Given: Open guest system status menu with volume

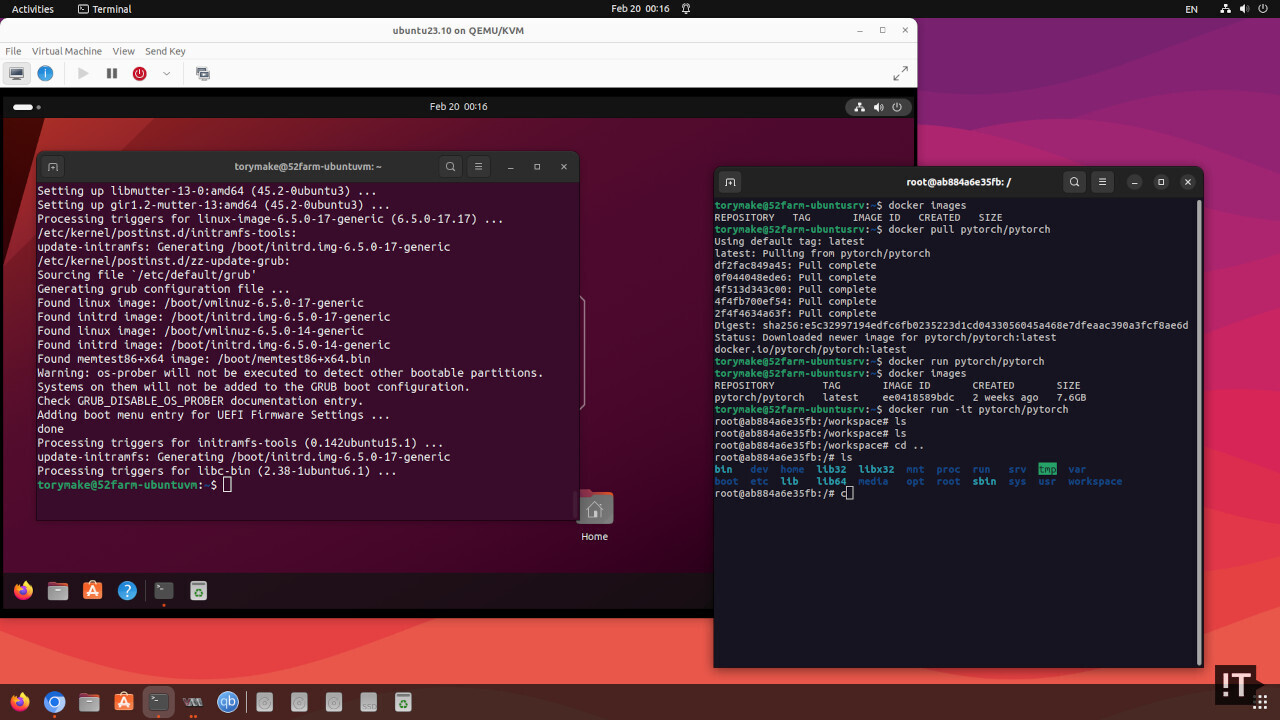Looking at the screenshot, I should click(878, 107).
